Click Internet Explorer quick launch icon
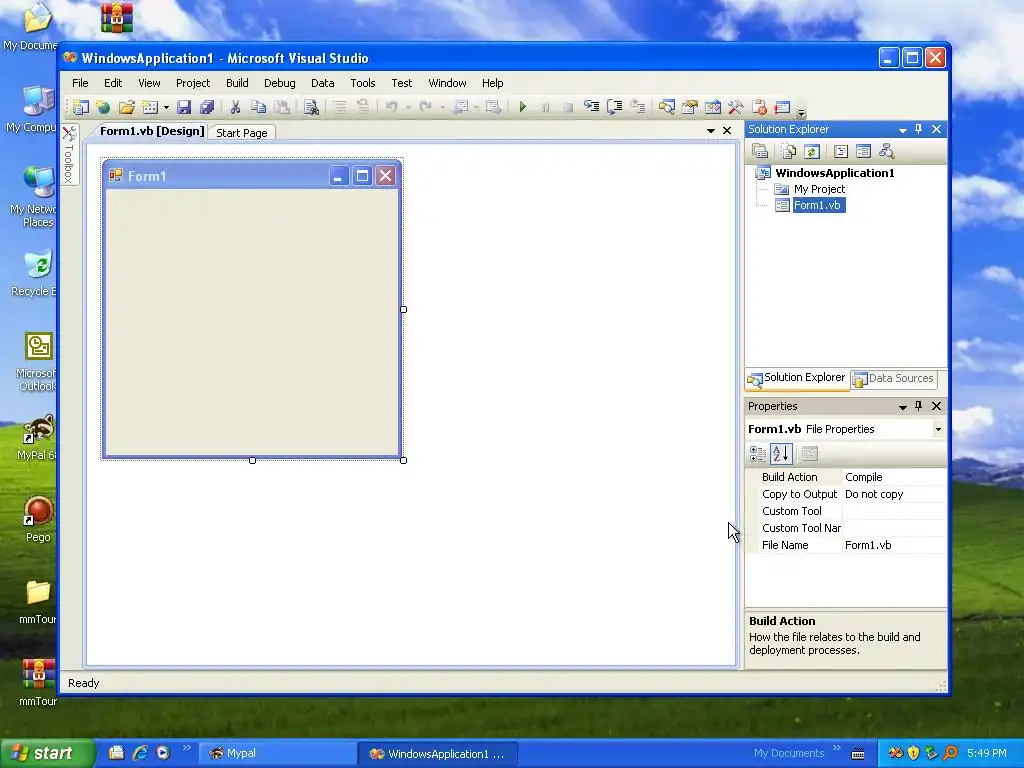 tap(140, 753)
